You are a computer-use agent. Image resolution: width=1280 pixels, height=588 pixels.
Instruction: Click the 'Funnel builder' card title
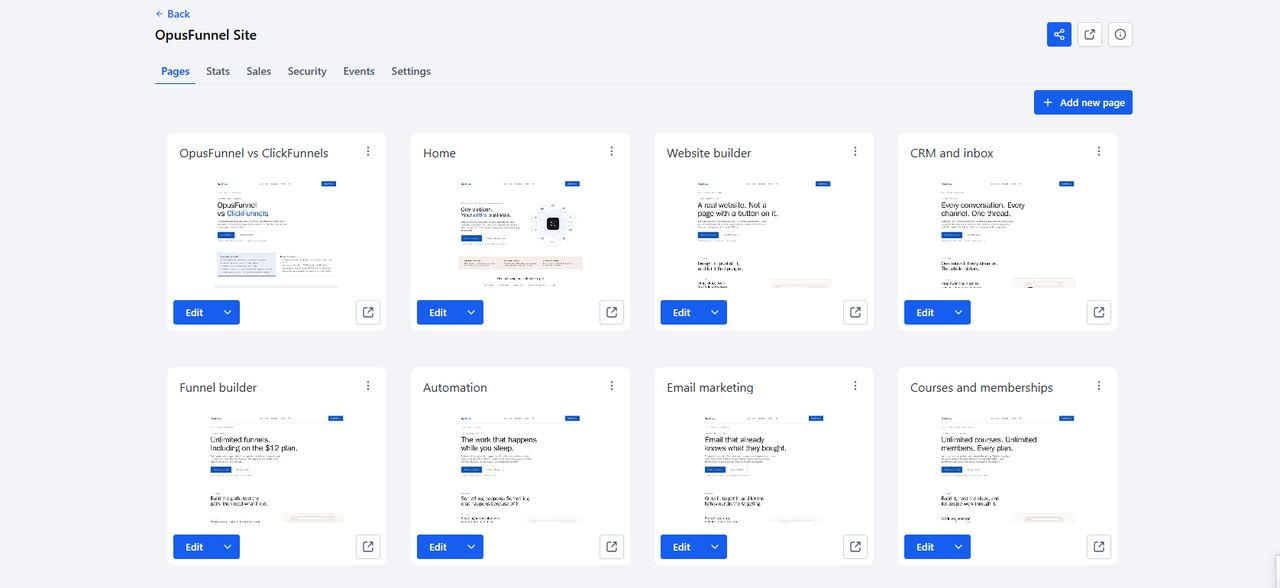click(218, 387)
